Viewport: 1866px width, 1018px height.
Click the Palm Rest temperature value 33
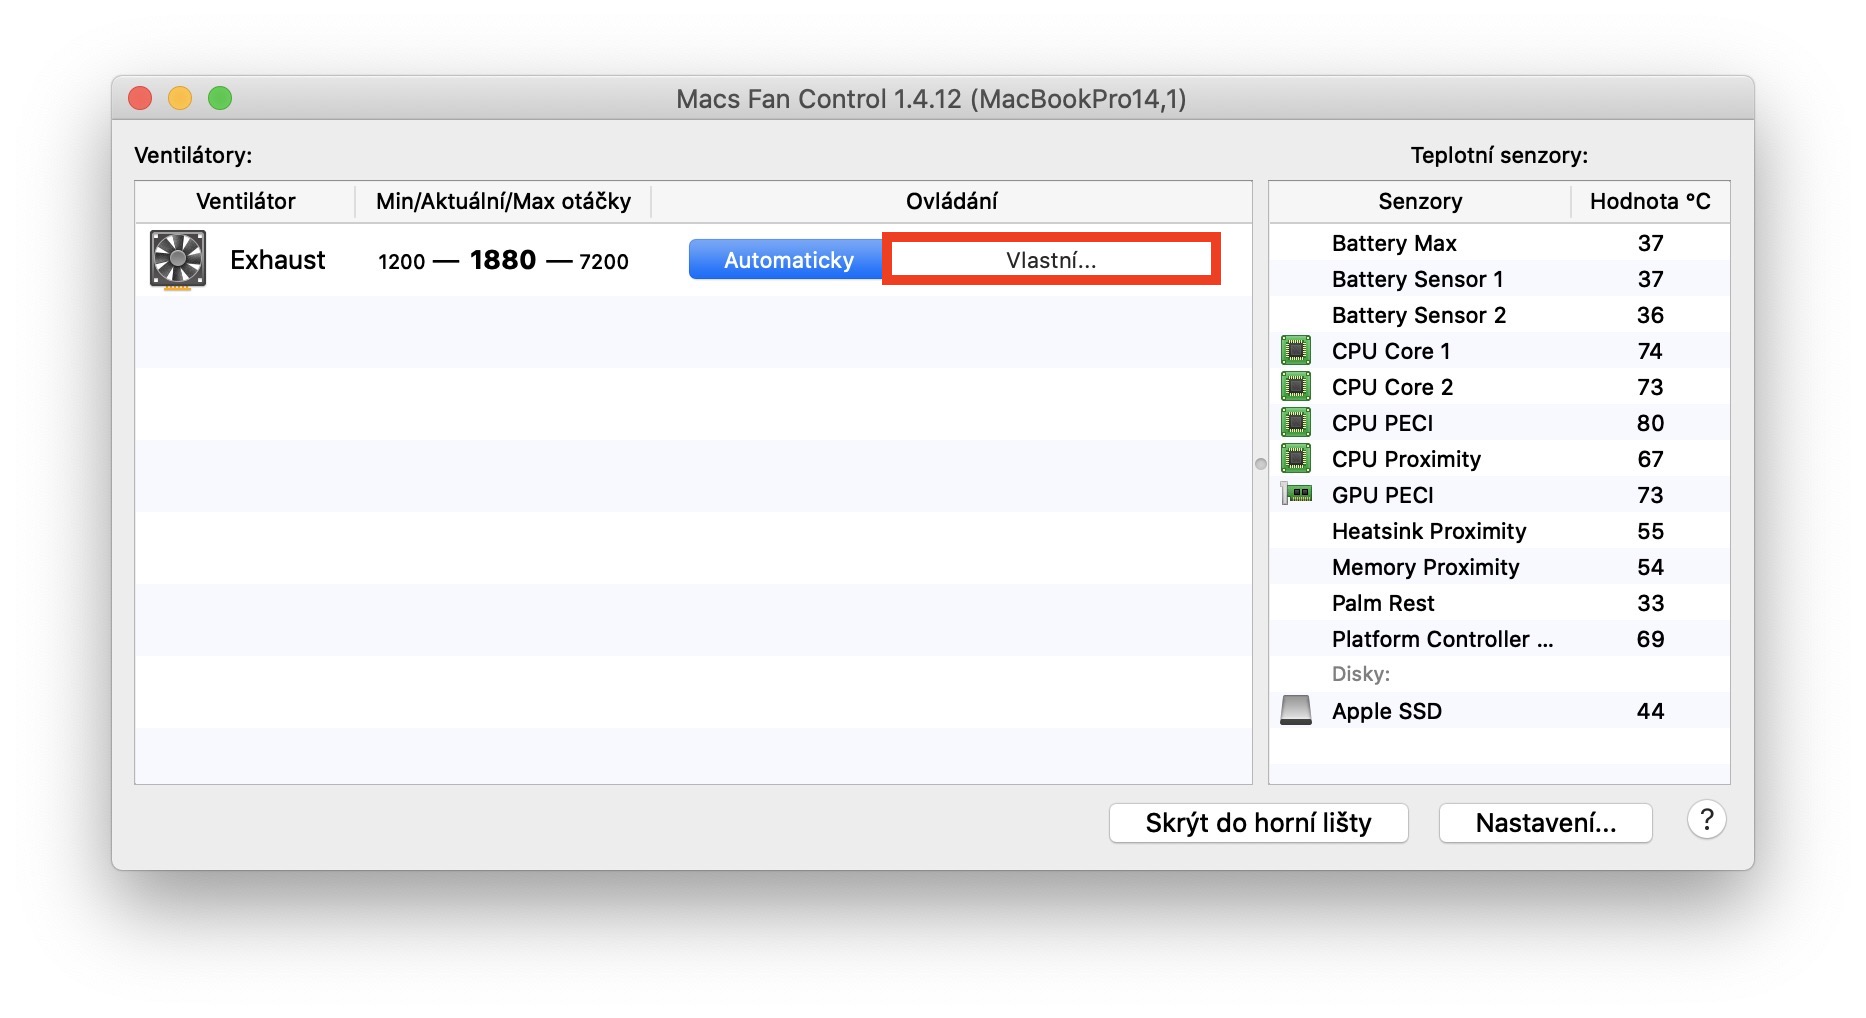1650,603
